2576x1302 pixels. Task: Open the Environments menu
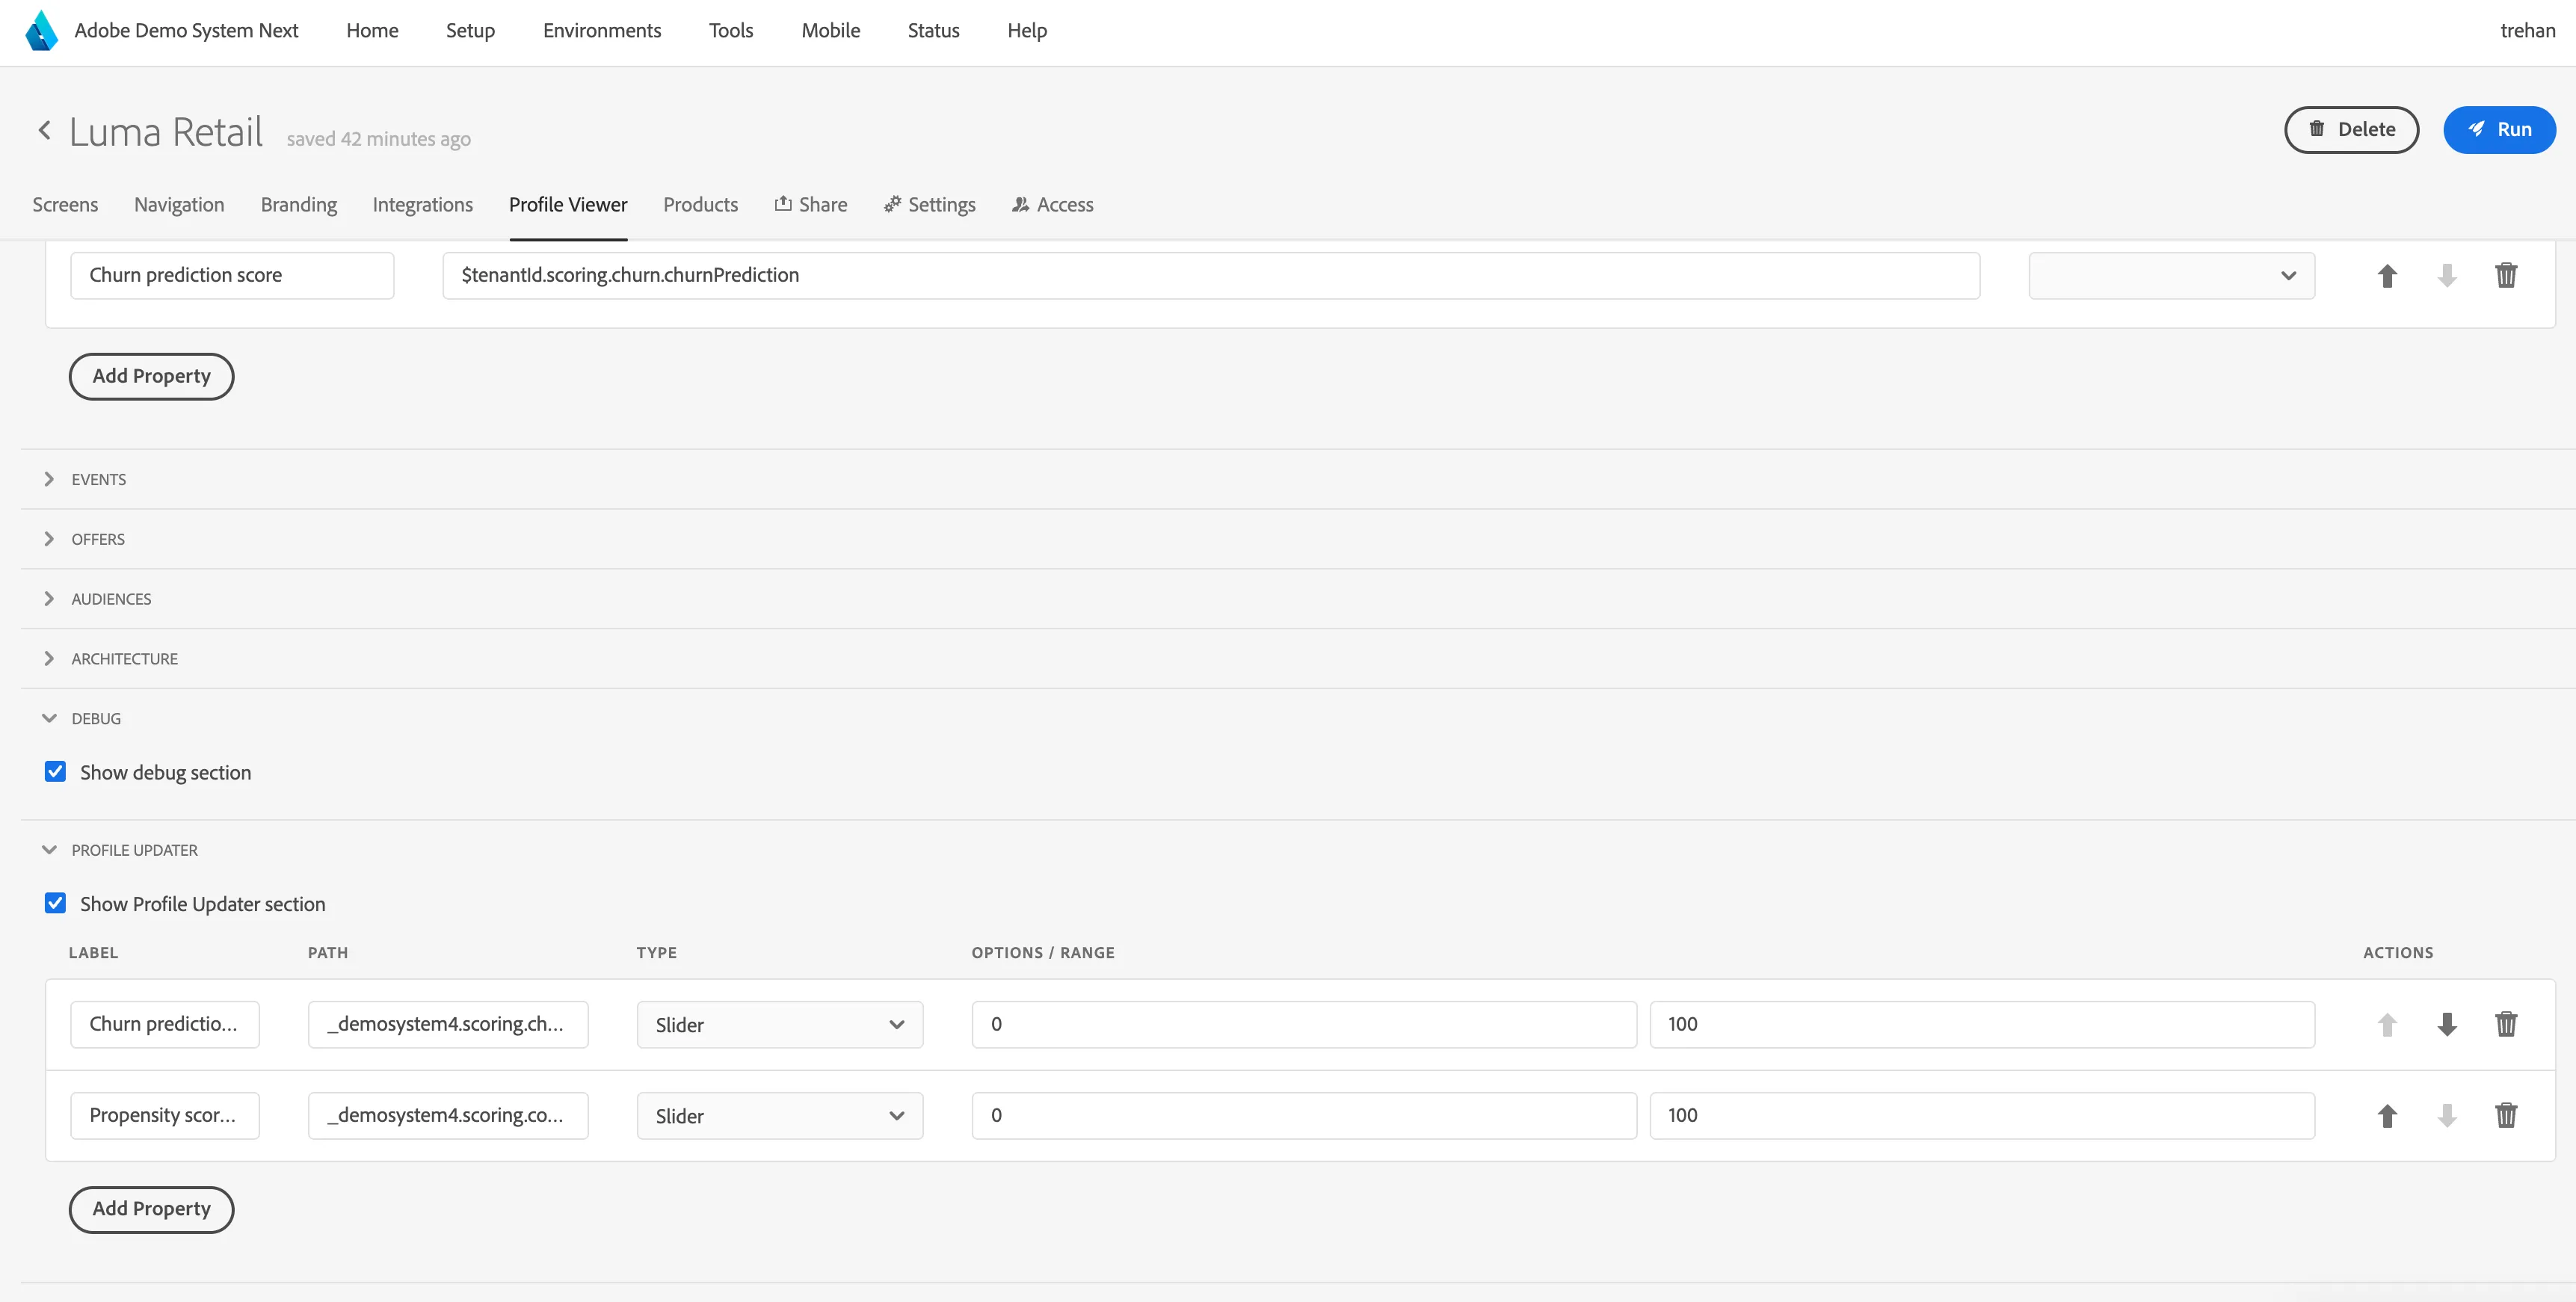[602, 31]
